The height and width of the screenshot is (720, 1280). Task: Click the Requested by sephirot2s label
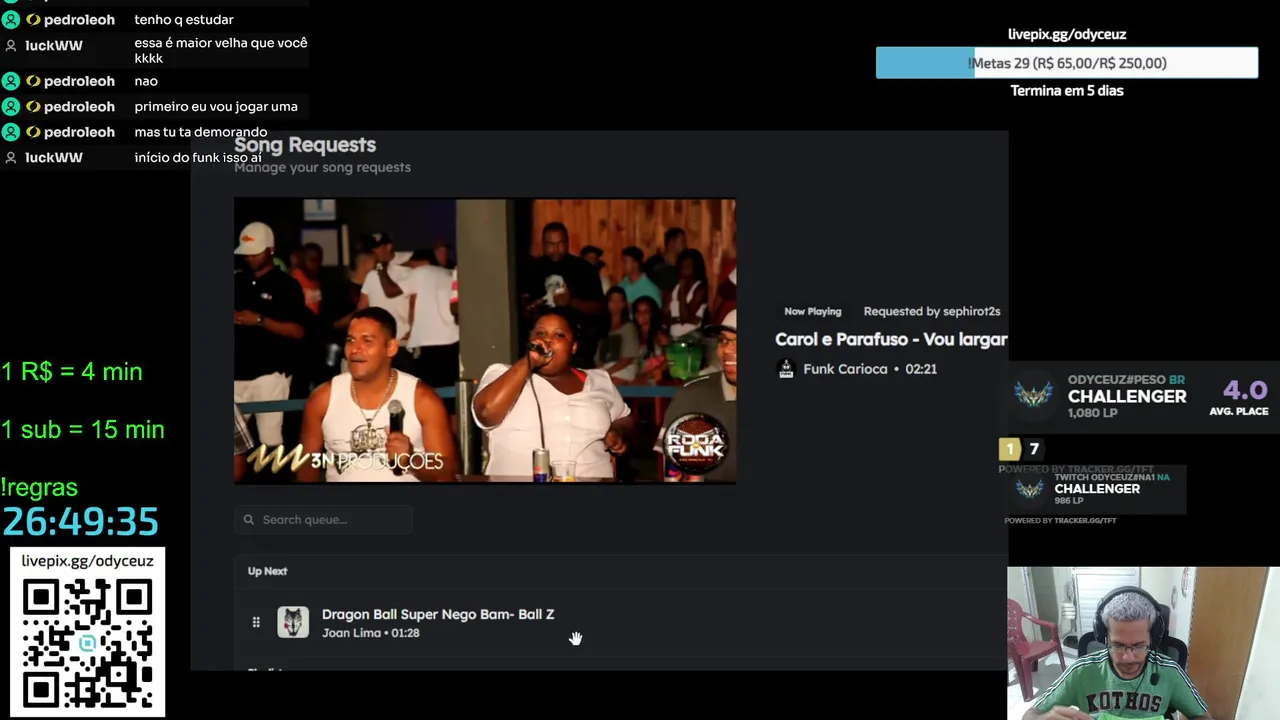pos(932,311)
